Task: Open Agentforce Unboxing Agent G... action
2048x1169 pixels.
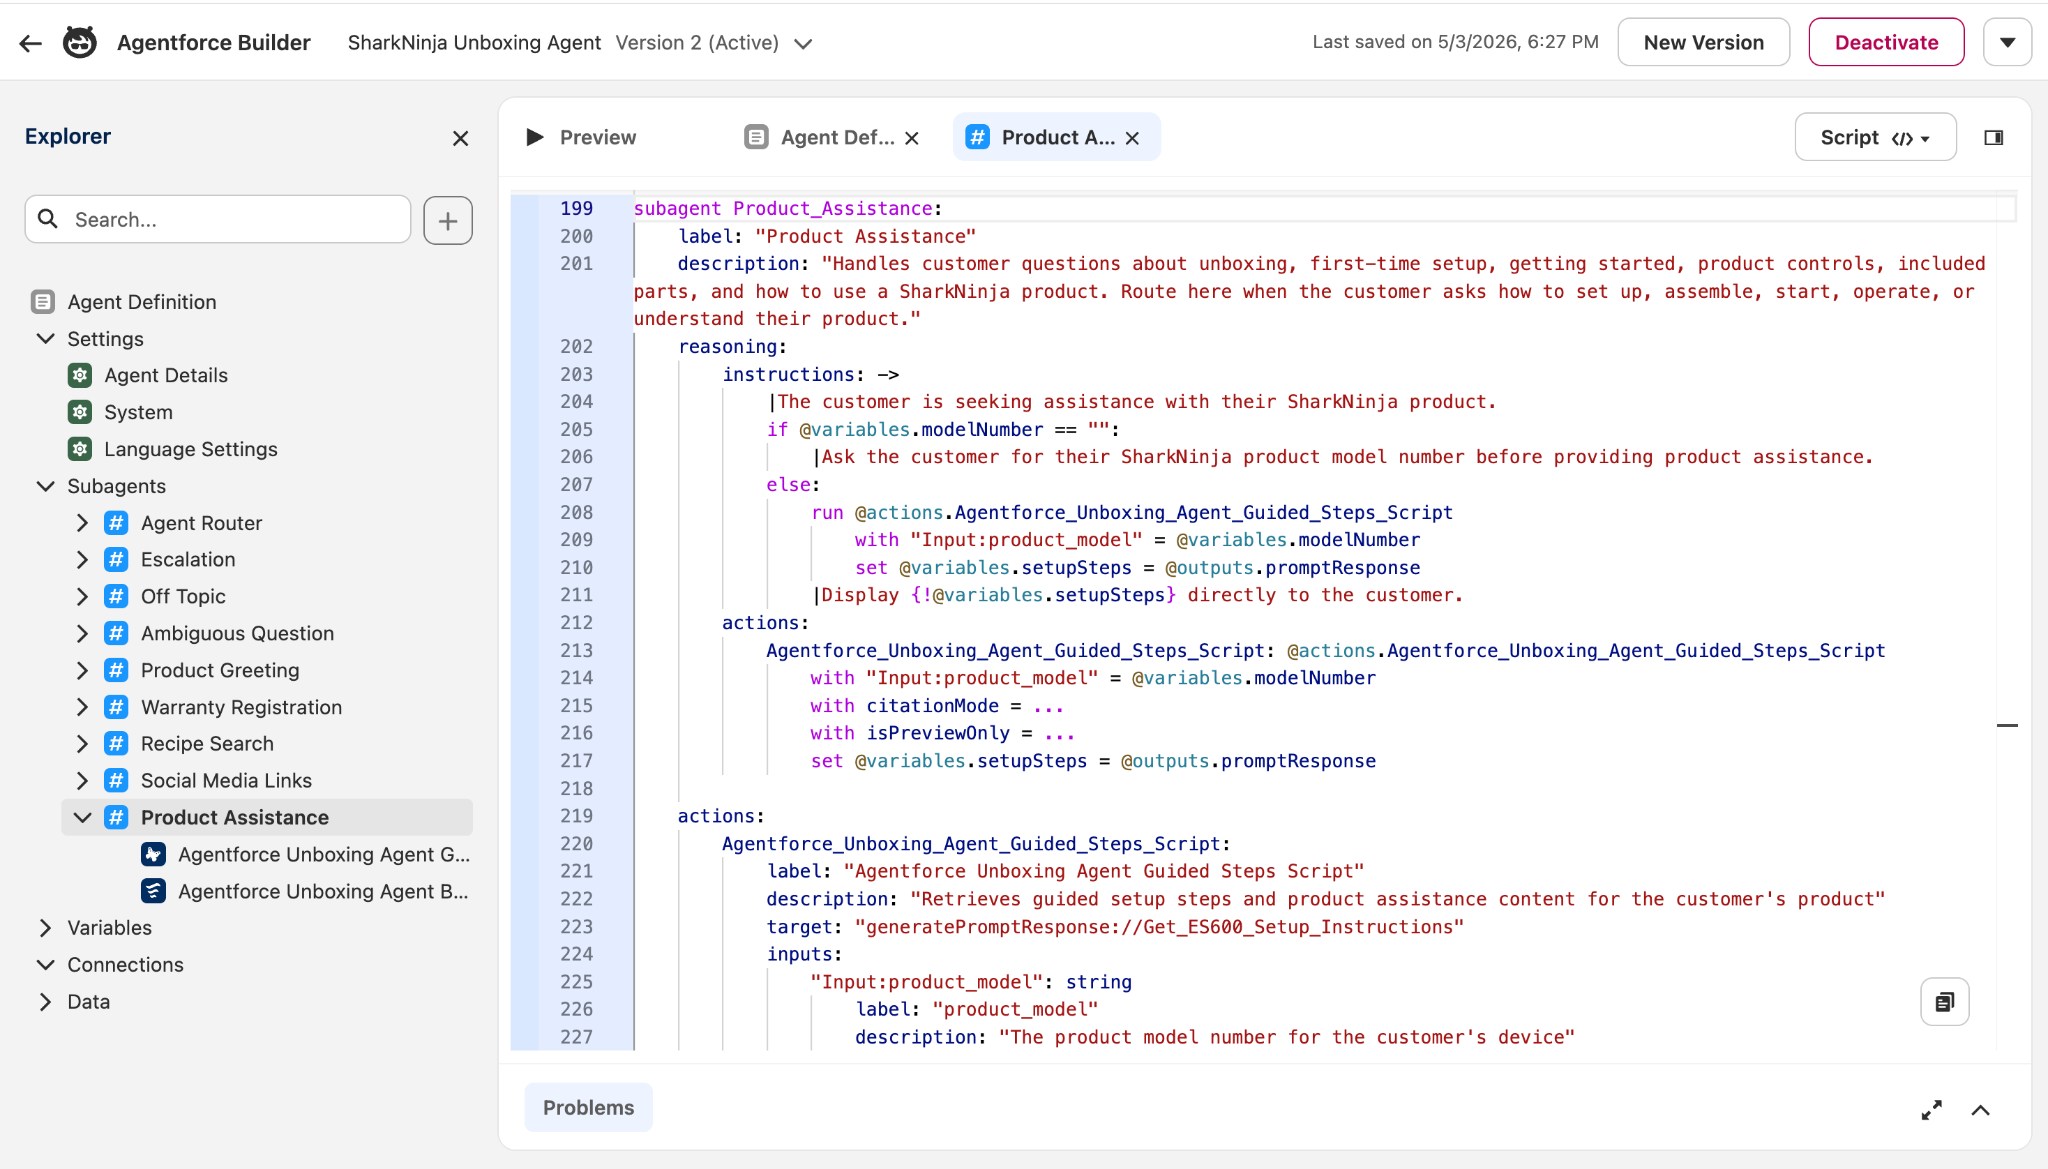Action: point(323,854)
